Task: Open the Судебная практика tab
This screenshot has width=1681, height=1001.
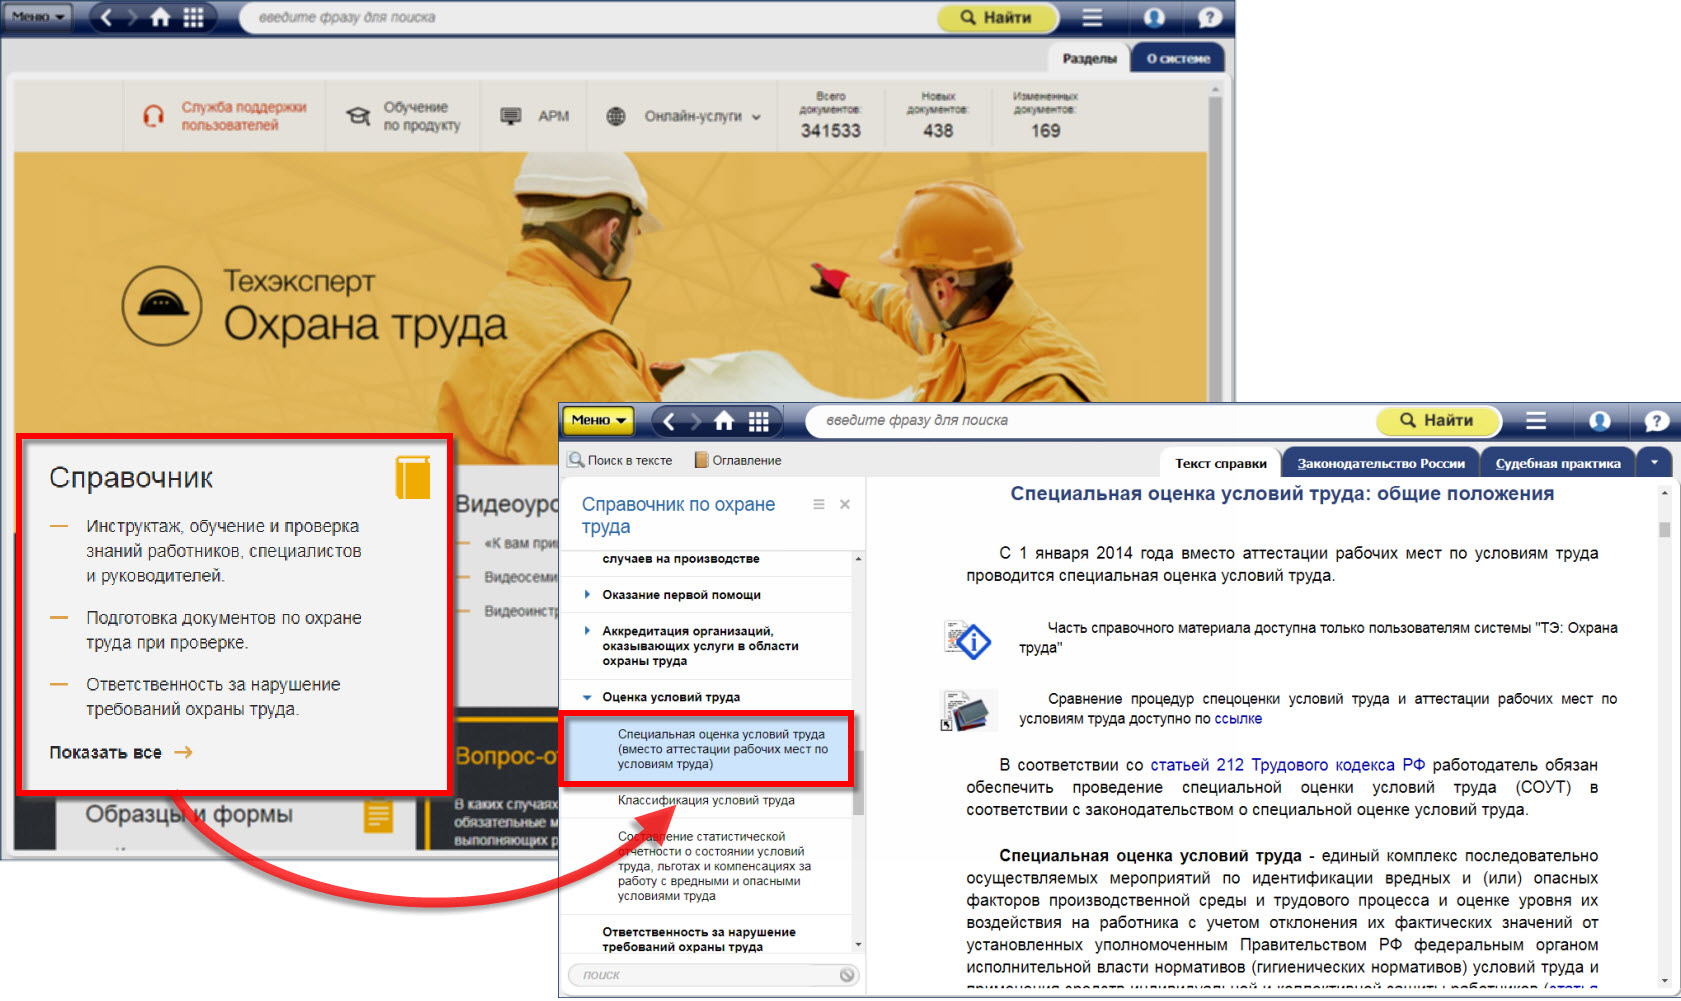Action: click(1557, 463)
